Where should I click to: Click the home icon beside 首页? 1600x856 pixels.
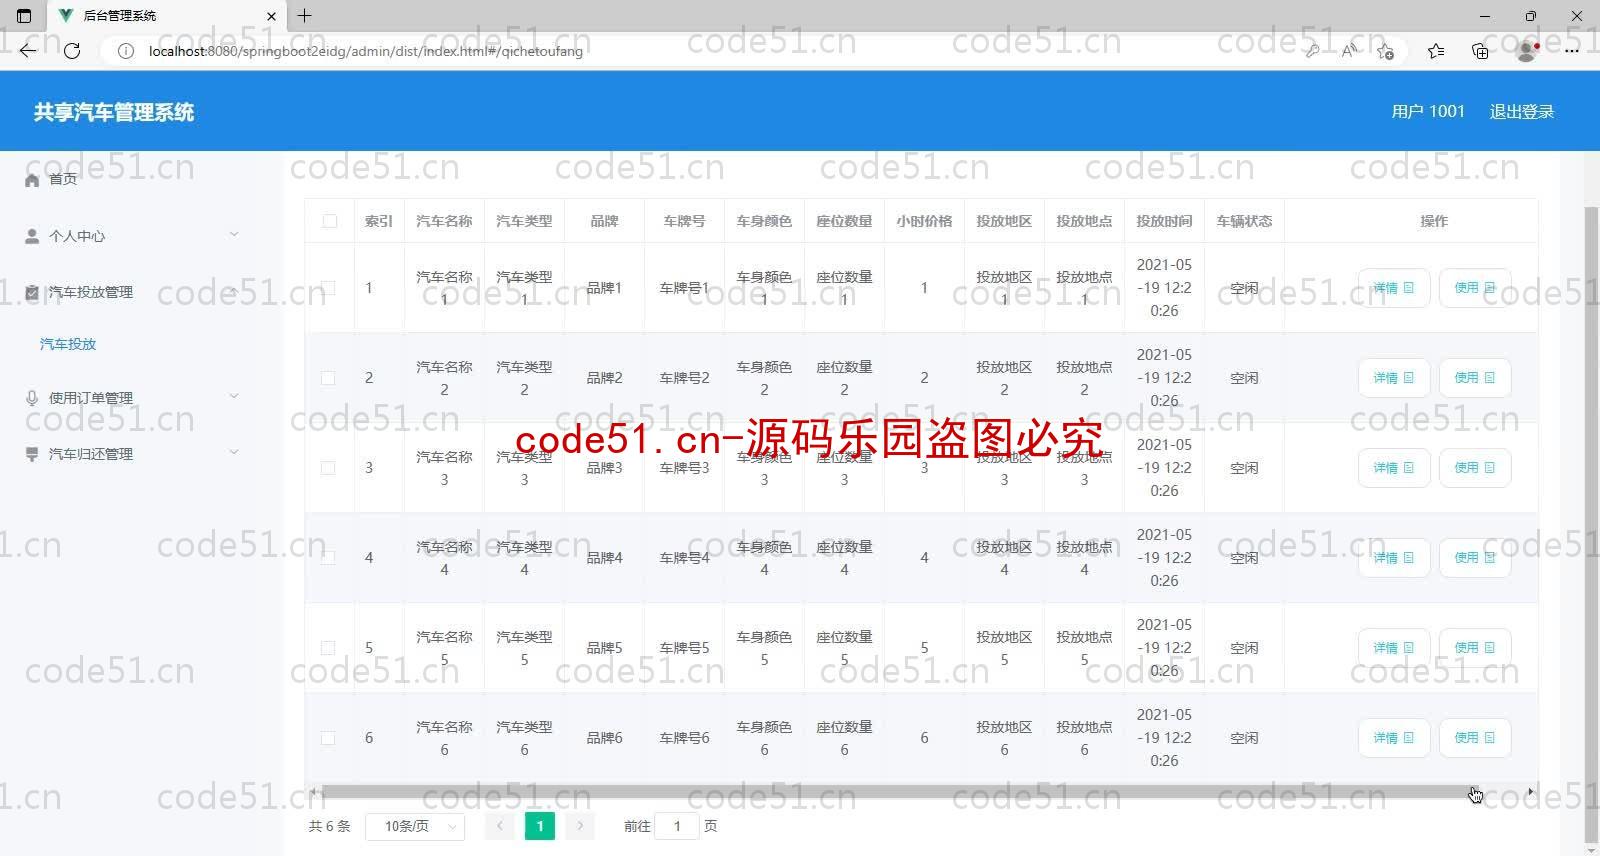click(x=32, y=179)
